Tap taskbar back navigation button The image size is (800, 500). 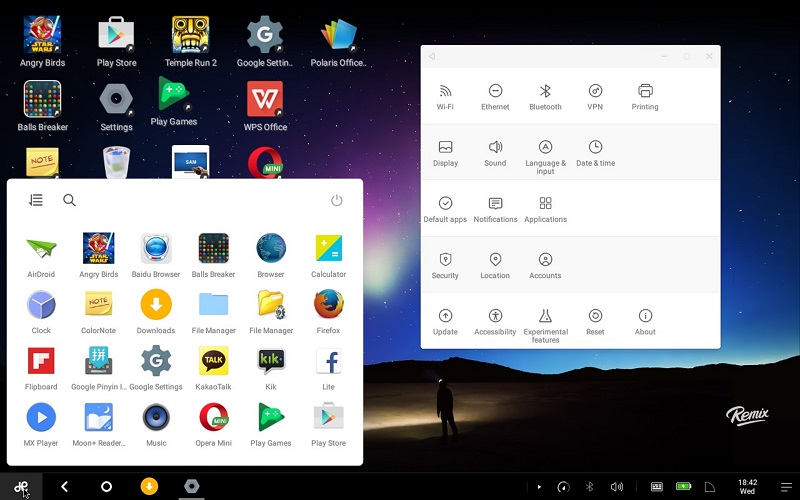click(64, 487)
